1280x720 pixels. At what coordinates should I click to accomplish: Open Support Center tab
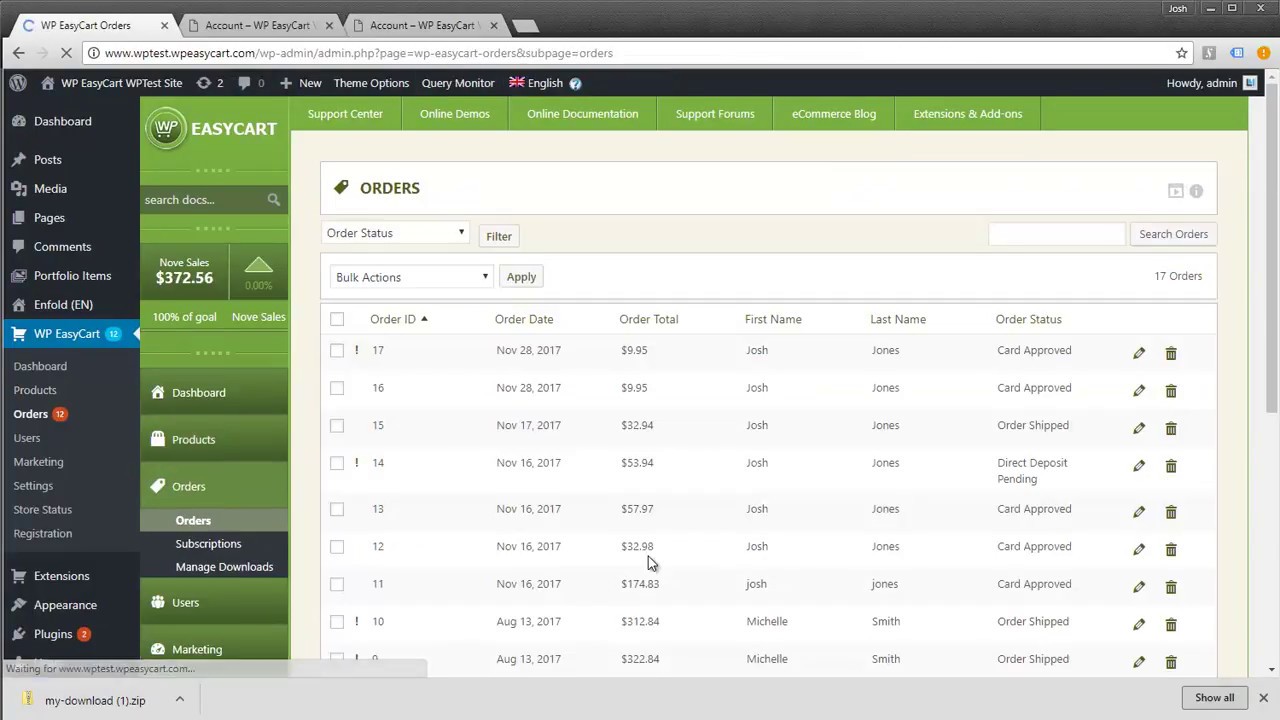pos(345,114)
